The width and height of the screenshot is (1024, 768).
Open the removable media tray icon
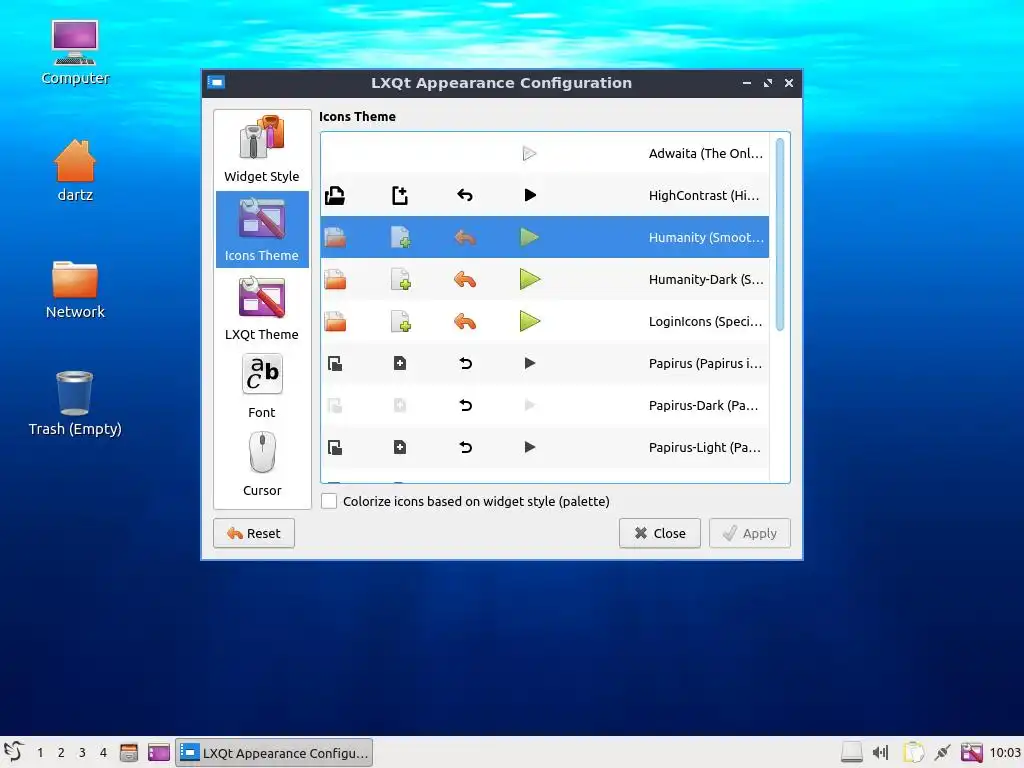point(852,752)
